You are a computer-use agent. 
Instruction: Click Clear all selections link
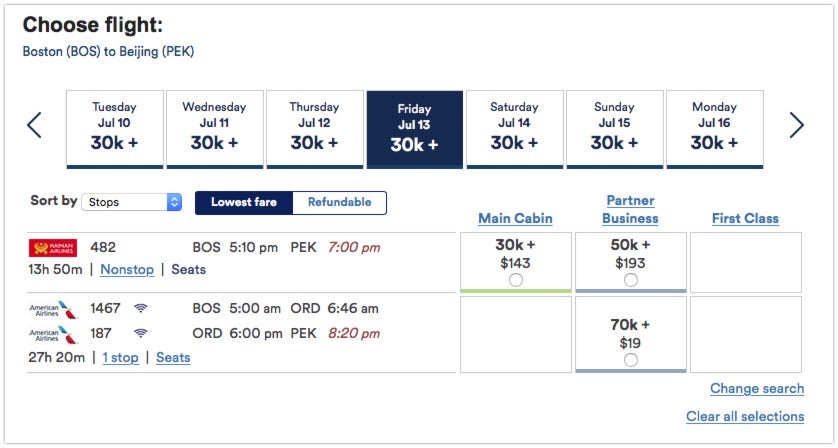tap(744, 416)
